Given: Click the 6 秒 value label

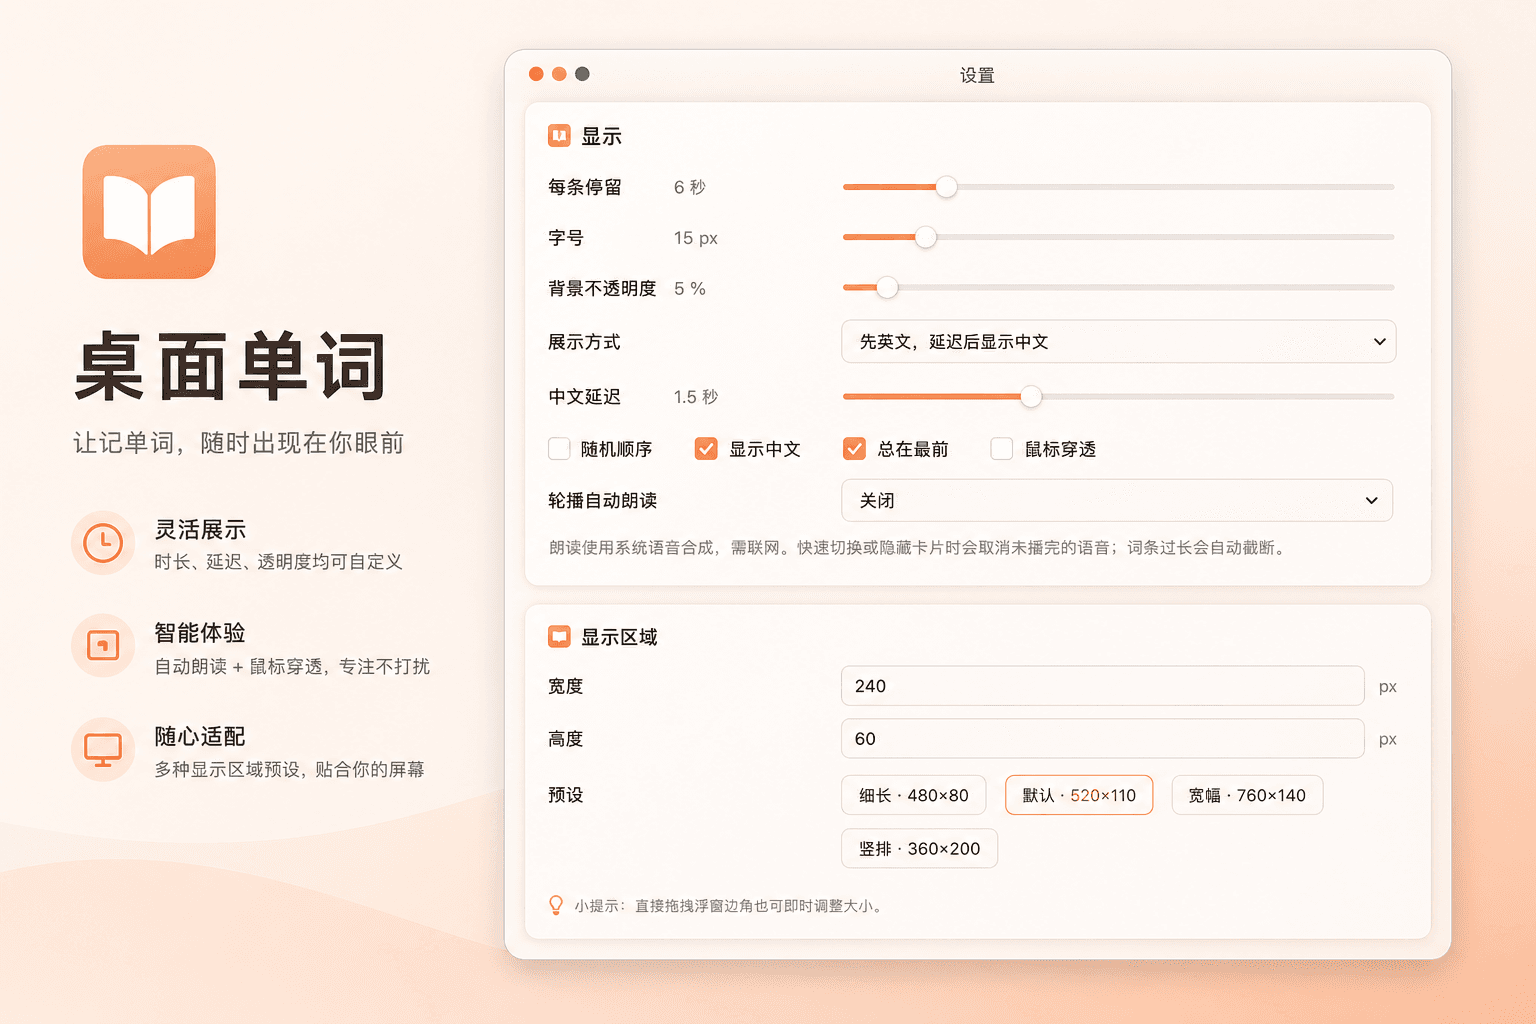Looking at the screenshot, I should [690, 187].
